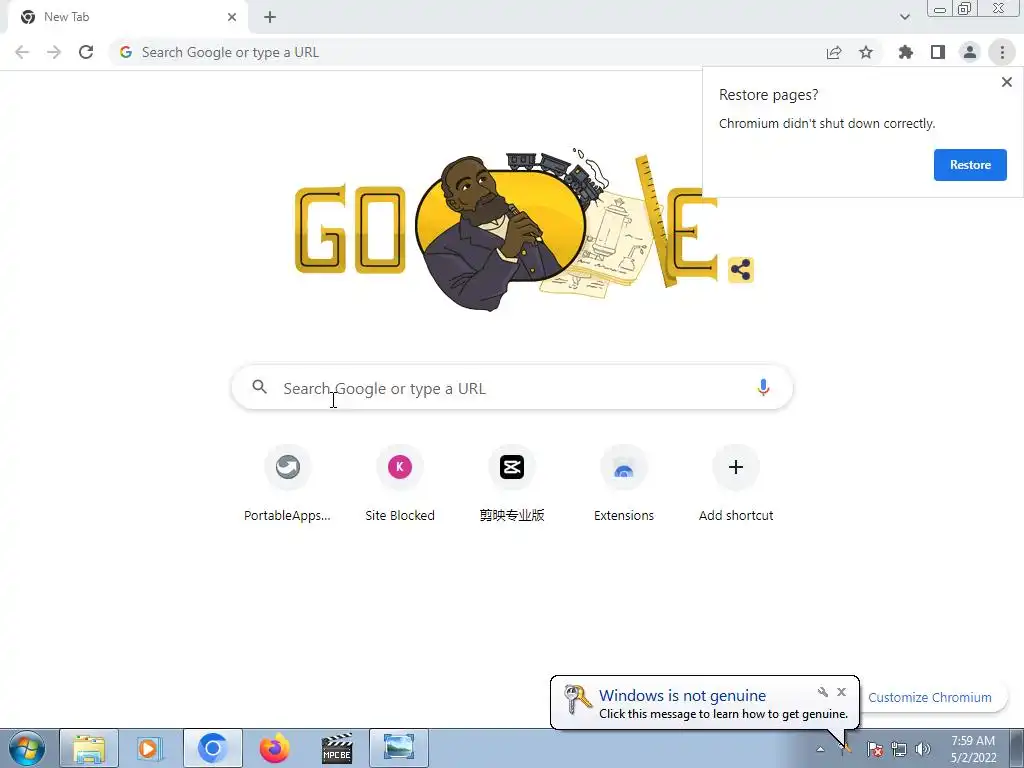Open the tab search chevron
The image size is (1024, 768).
click(904, 17)
